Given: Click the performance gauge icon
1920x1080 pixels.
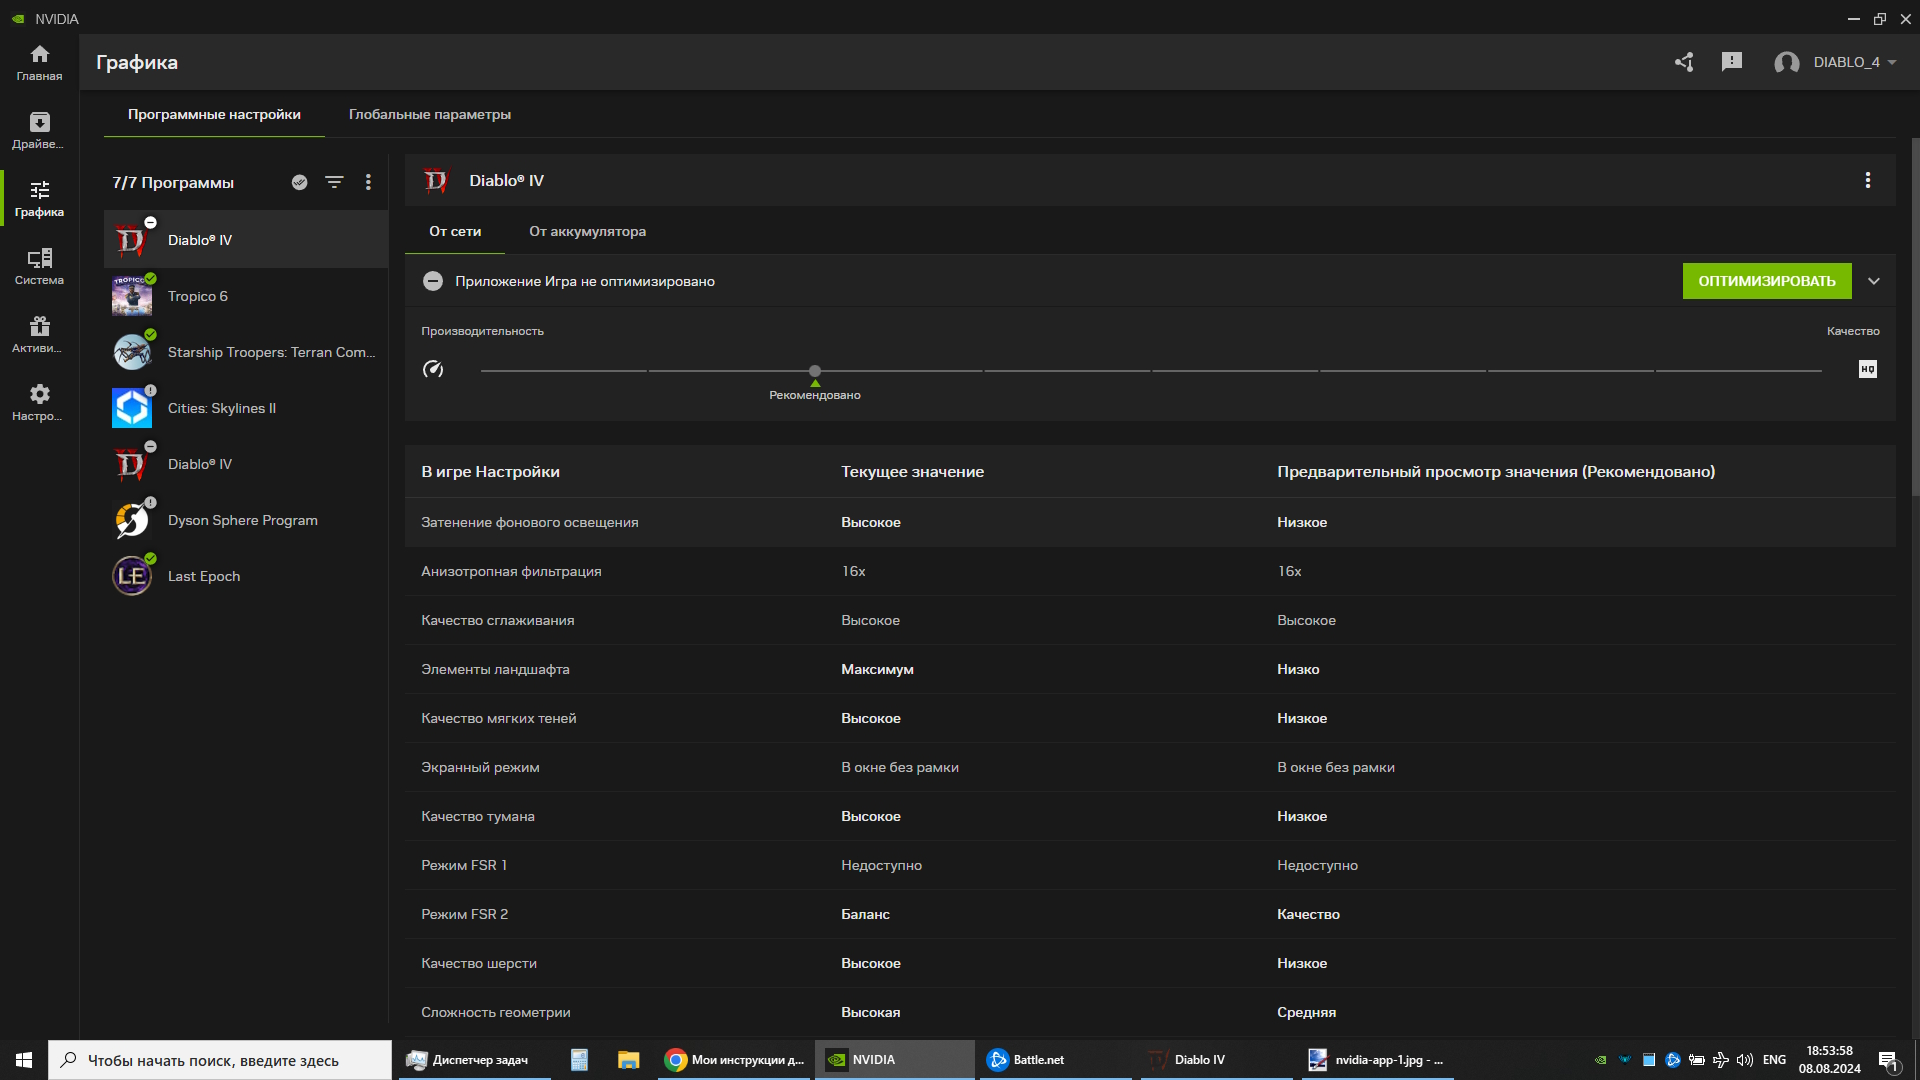Looking at the screenshot, I should point(433,369).
